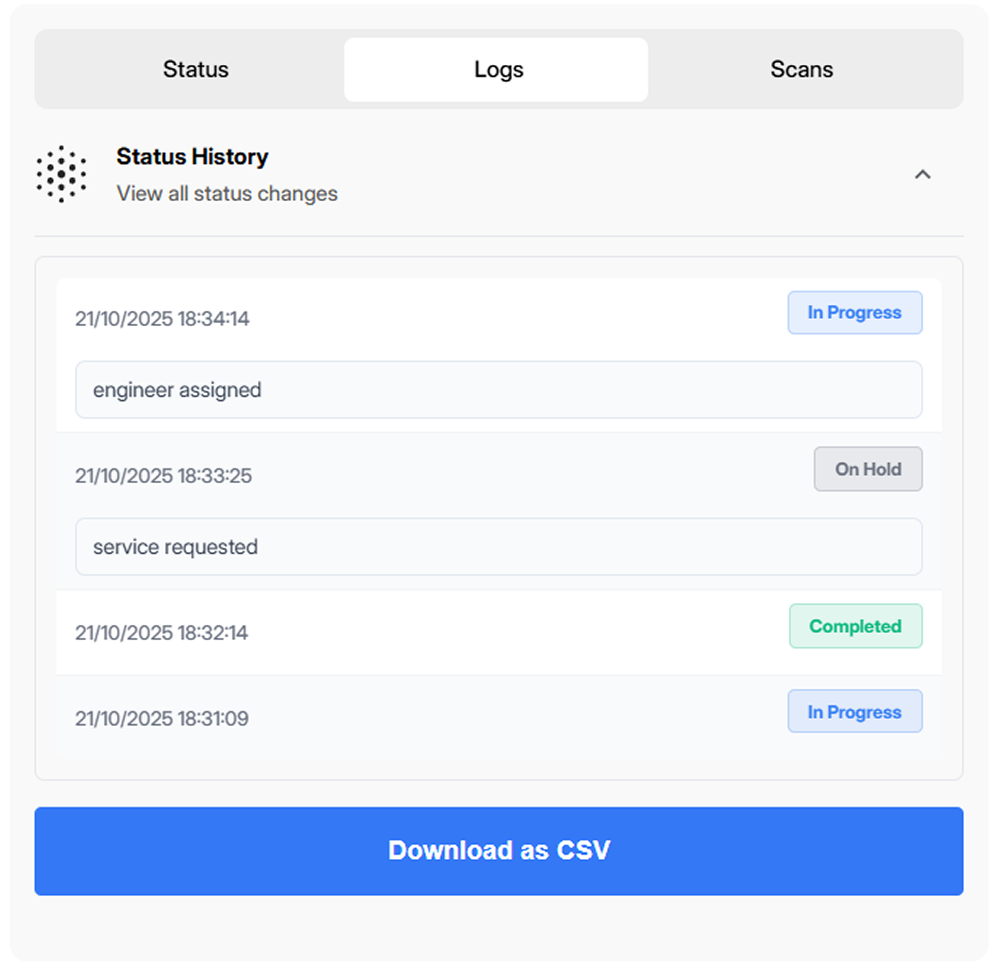
Task: Open the Scans tab
Action: (801, 70)
